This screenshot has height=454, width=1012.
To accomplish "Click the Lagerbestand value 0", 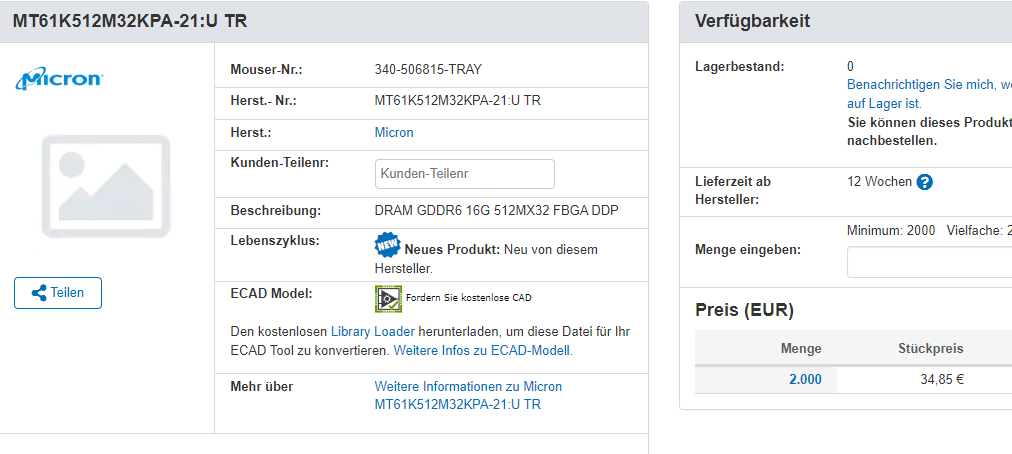I will (850, 66).
